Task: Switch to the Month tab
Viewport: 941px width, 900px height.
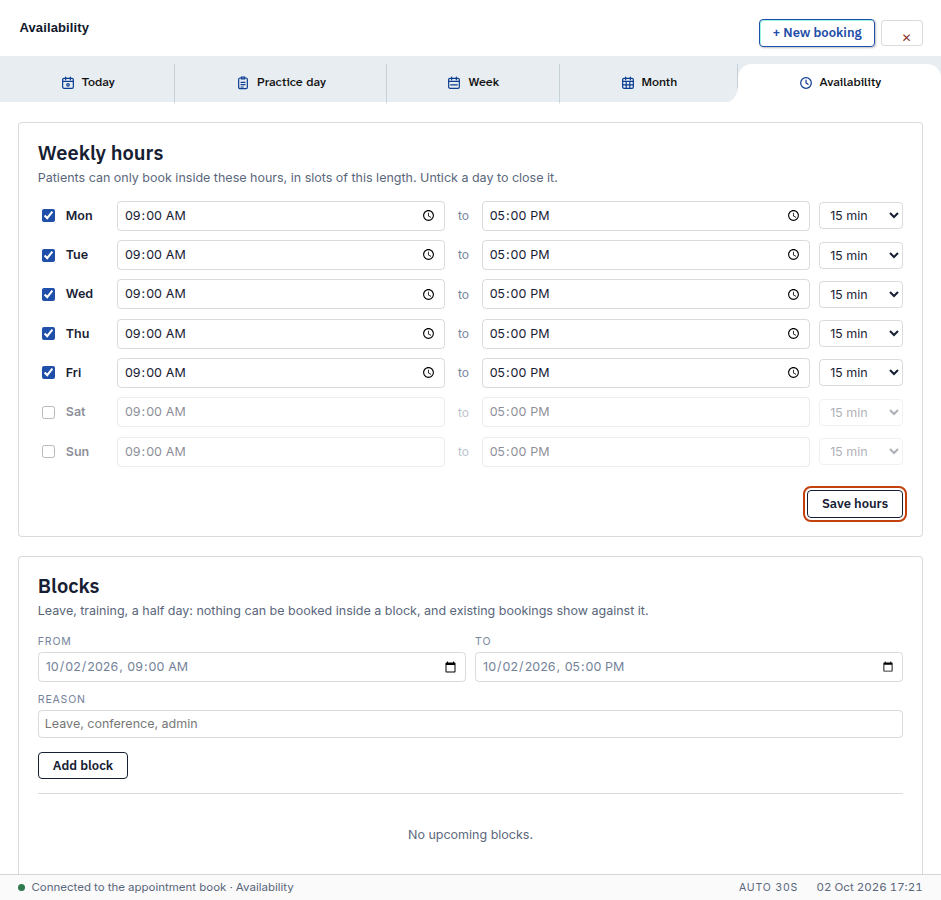Action: coord(649,83)
